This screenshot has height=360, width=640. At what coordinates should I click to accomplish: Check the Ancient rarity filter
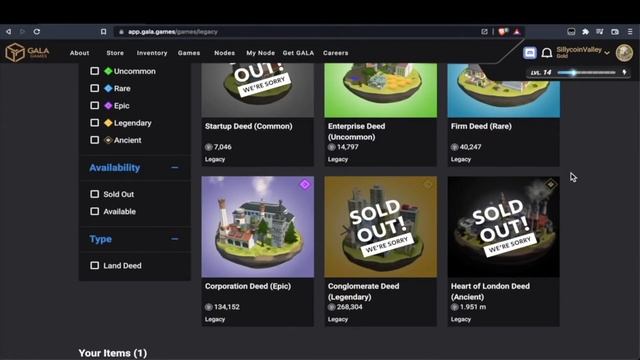94,140
